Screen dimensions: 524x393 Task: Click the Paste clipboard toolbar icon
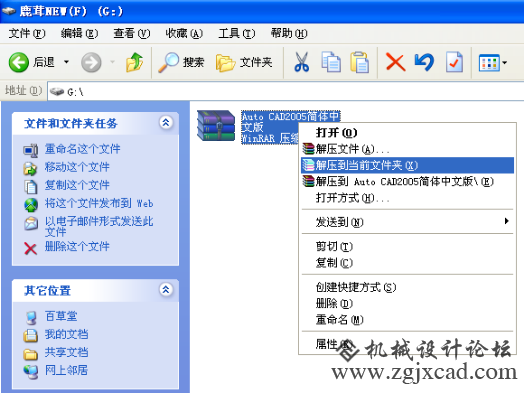360,62
